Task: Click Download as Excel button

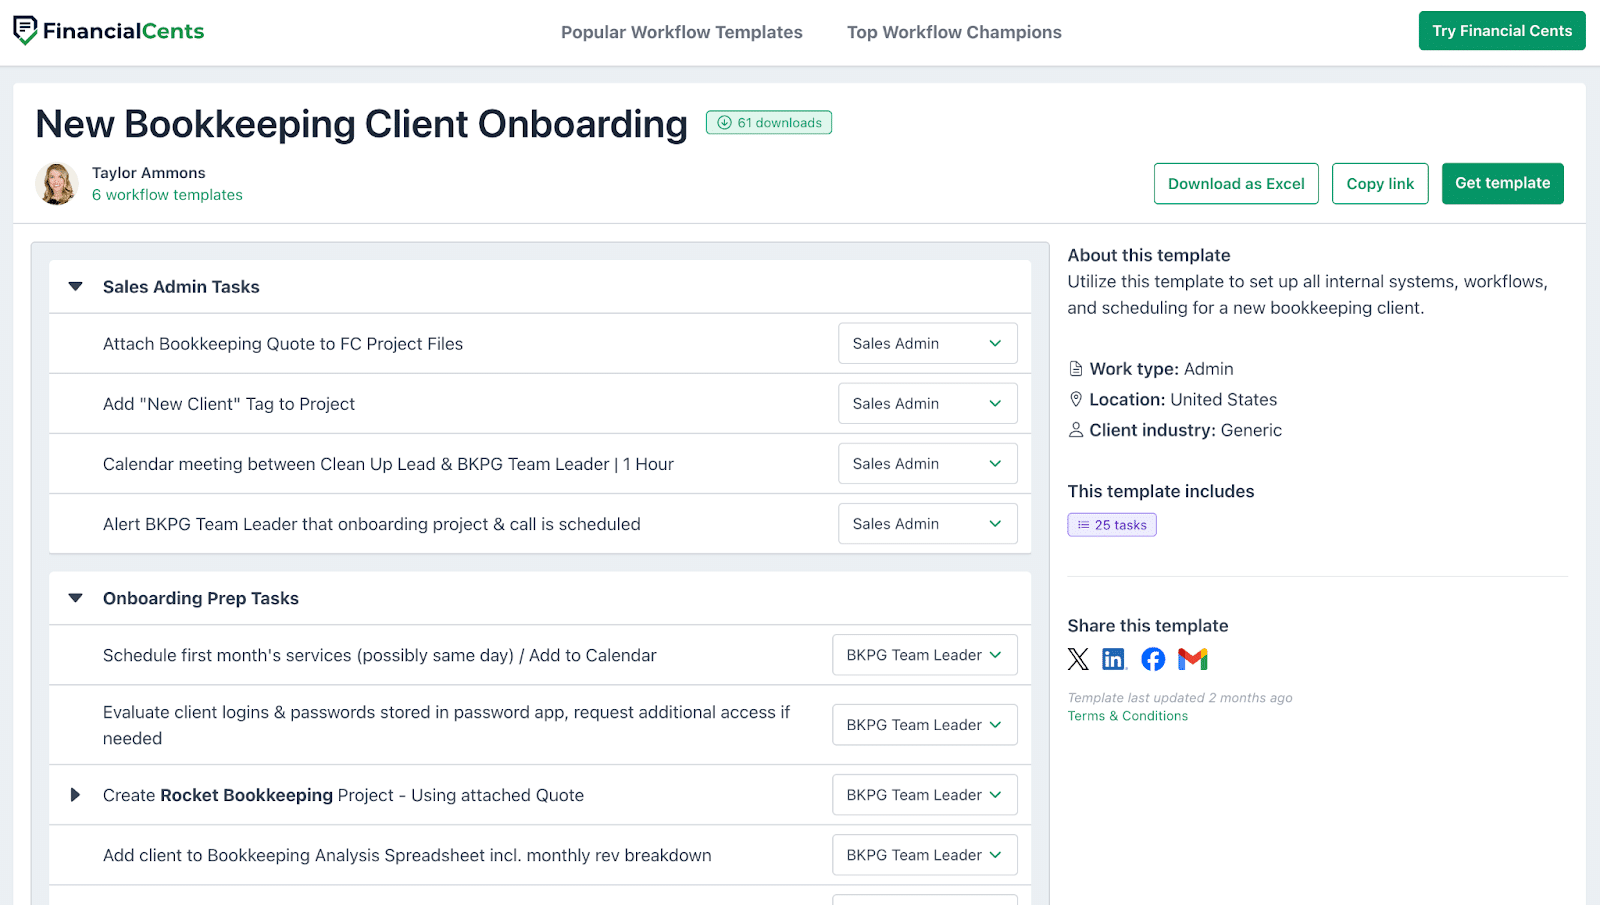Action: click(1236, 184)
